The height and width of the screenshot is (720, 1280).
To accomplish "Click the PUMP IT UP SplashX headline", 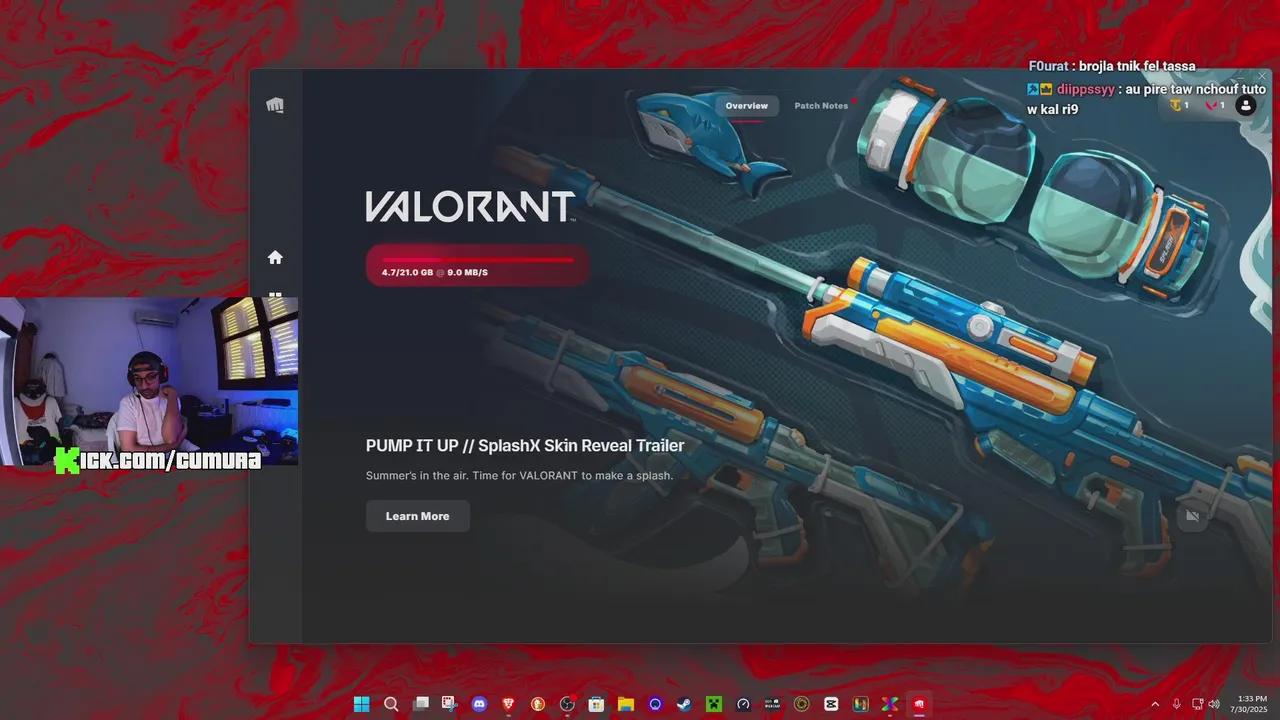I will pos(525,446).
